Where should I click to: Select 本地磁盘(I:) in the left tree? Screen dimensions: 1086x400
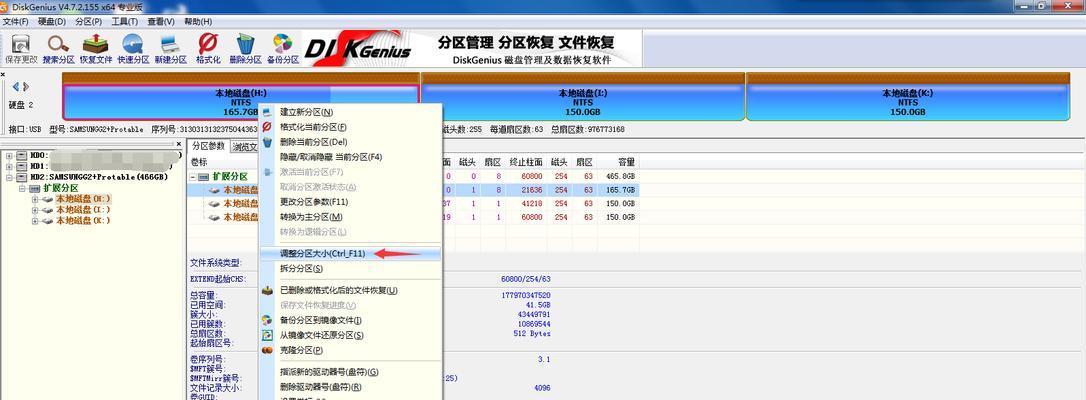83,210
